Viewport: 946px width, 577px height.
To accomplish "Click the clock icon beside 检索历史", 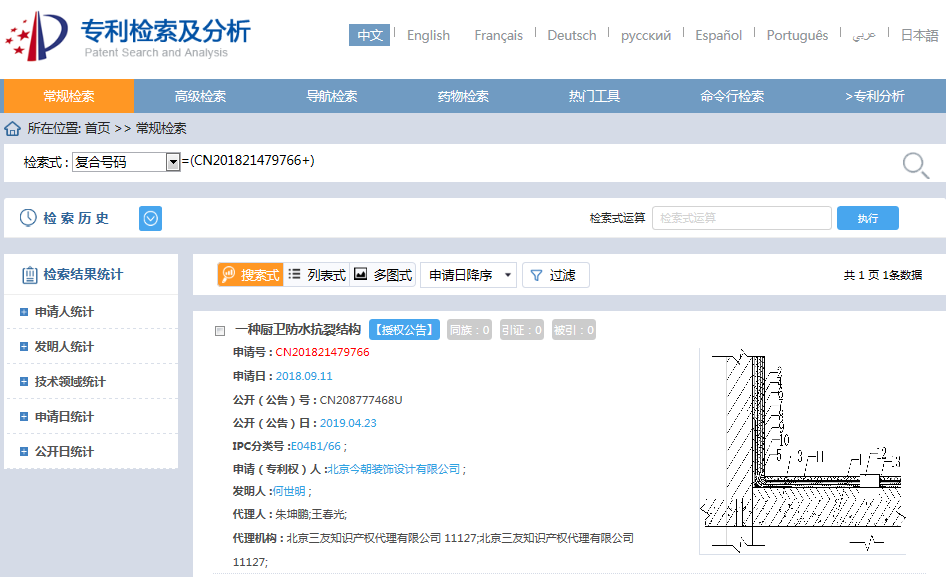I will tap(28, 218).
